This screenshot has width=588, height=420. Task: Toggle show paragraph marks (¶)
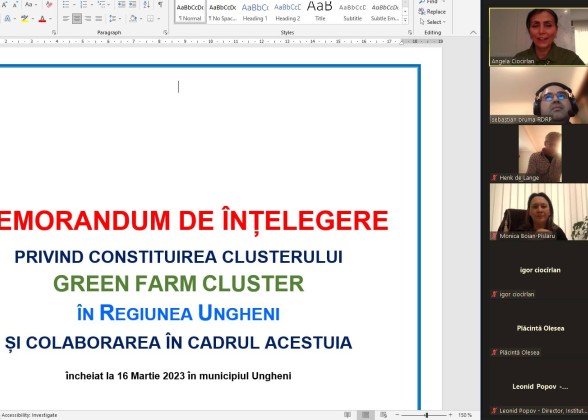(160, 5)
